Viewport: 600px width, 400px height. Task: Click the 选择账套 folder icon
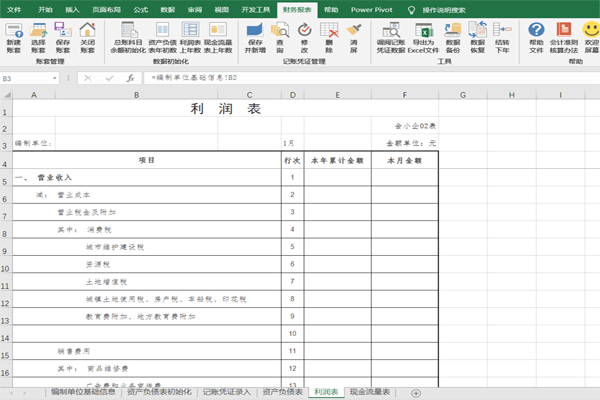coord(38,38)
